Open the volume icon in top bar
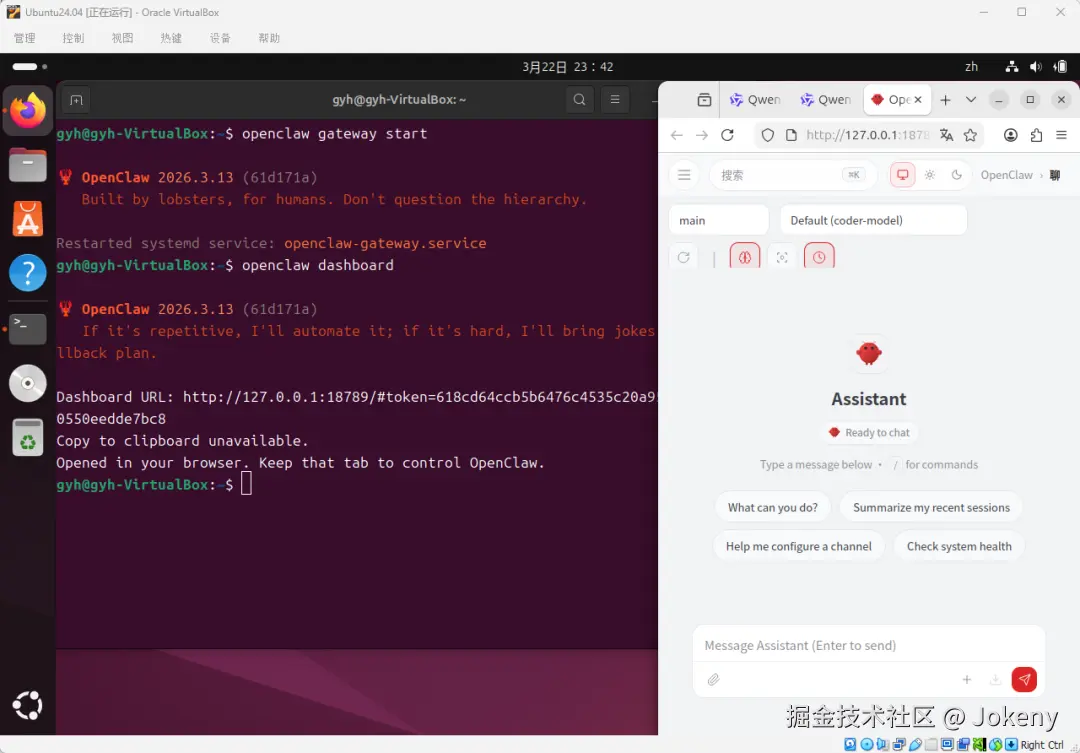The image size is (1080, 753). pos(1035,67)
